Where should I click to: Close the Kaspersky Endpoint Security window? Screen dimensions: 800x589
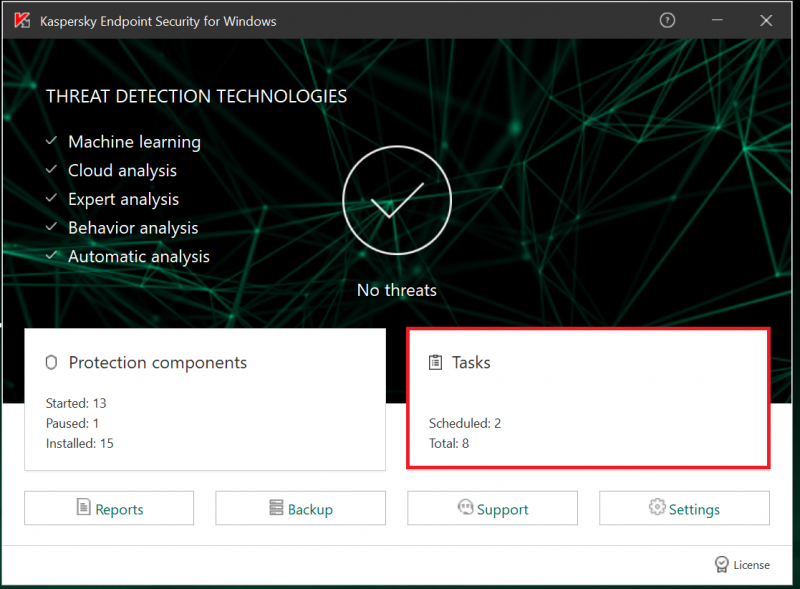click(766, 20)
